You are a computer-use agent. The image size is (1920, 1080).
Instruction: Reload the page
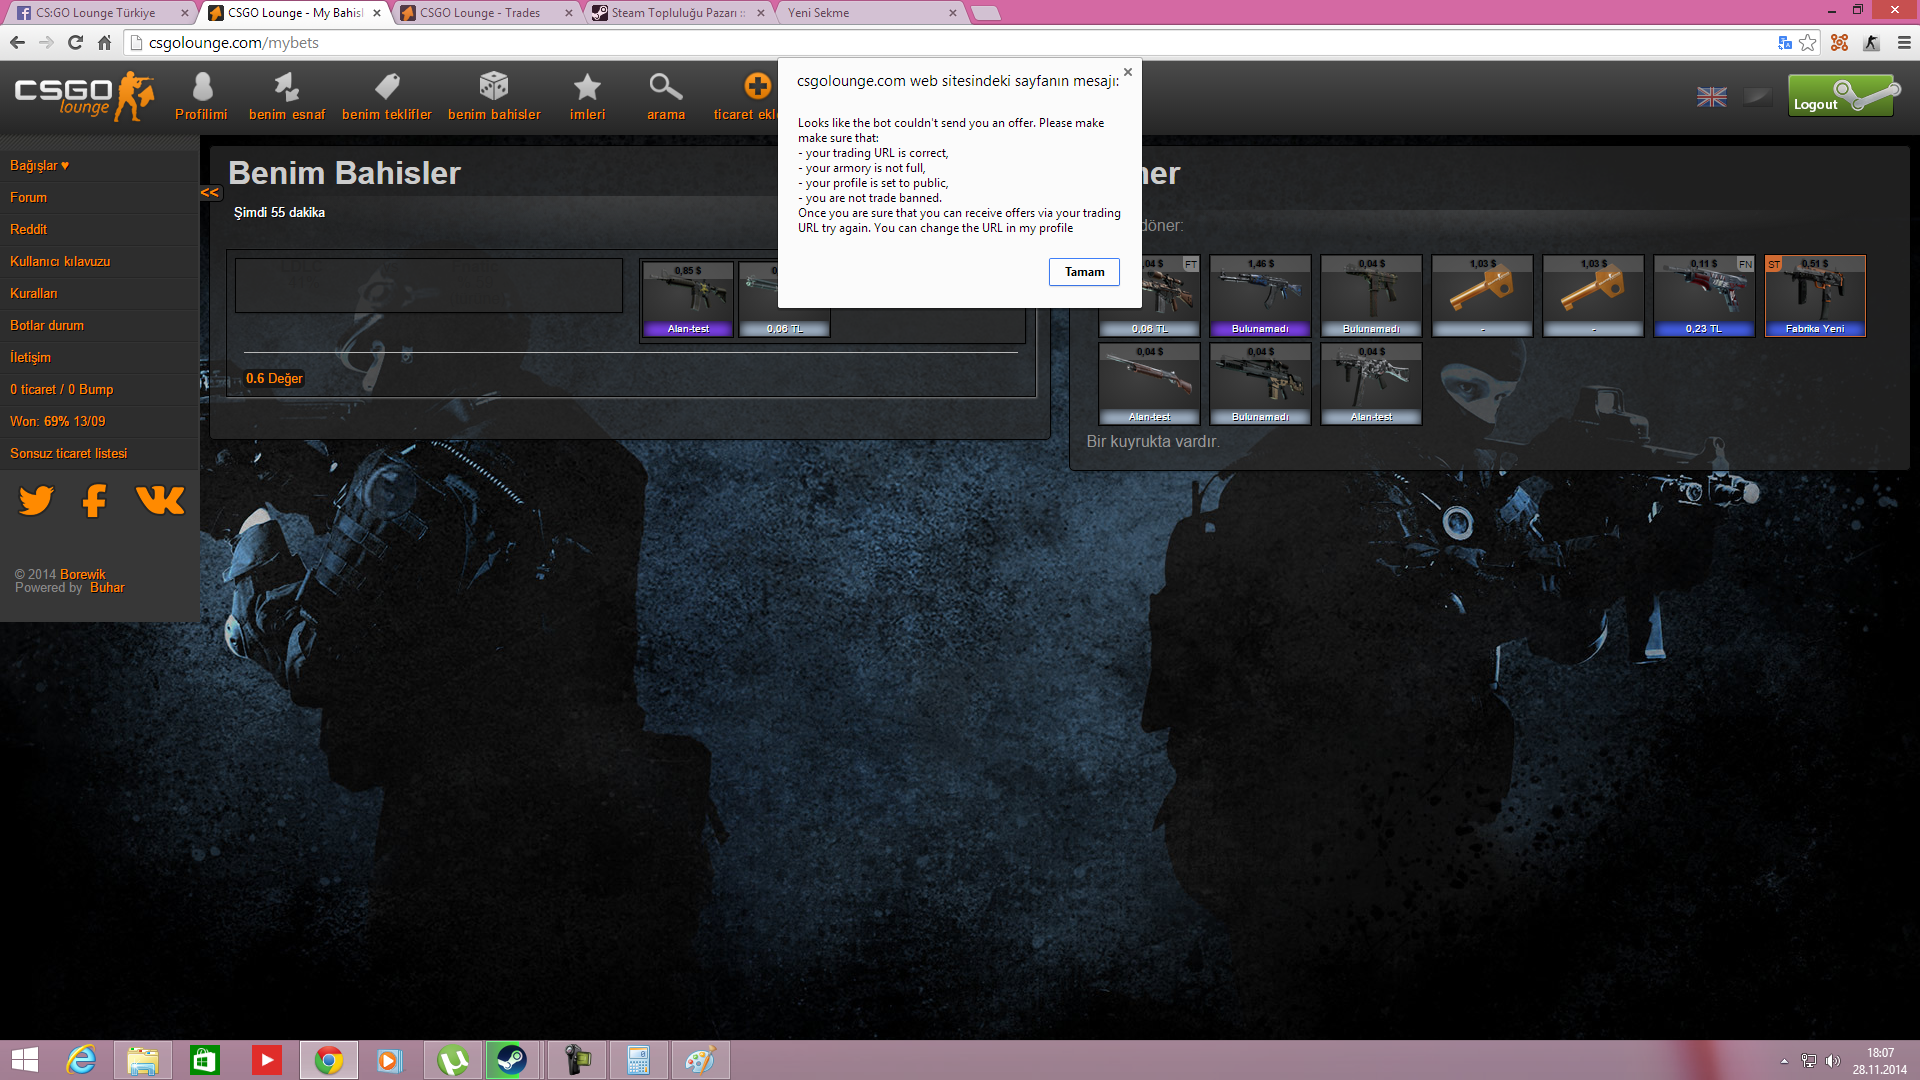click(x=75, y=42)
